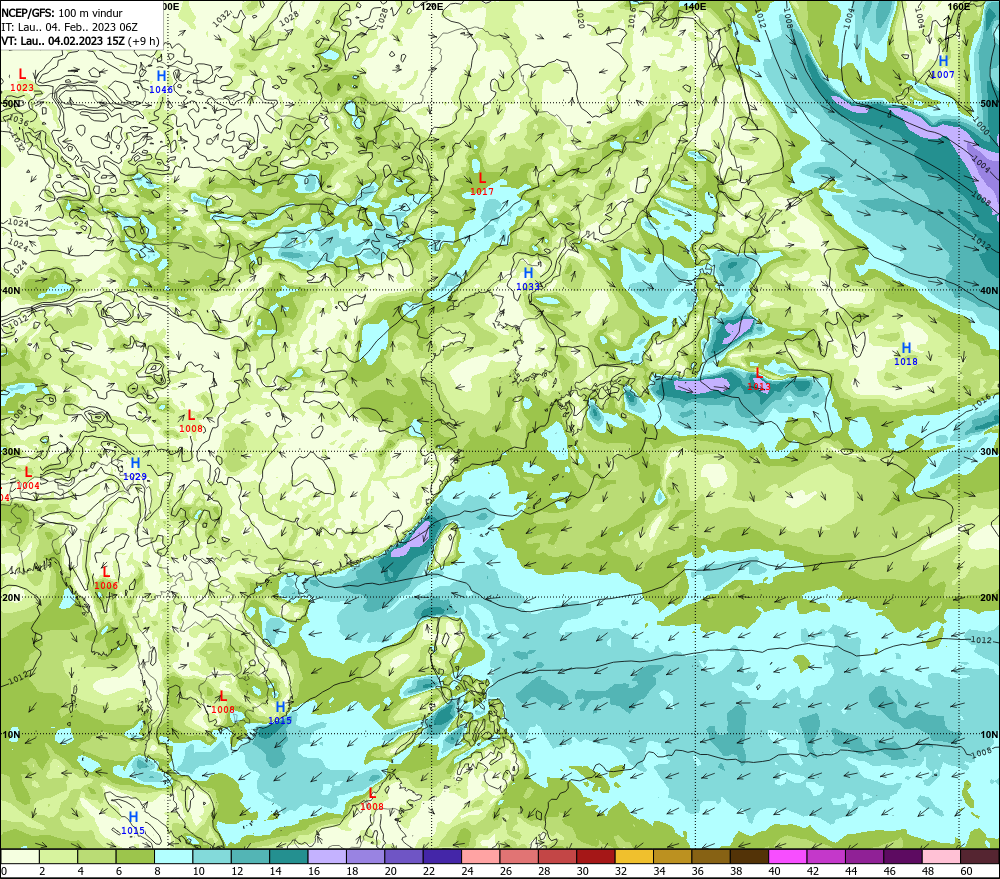The image size is (1000, 879).
Task: Select the L 1017 low pressure marker
Action: 482,184
